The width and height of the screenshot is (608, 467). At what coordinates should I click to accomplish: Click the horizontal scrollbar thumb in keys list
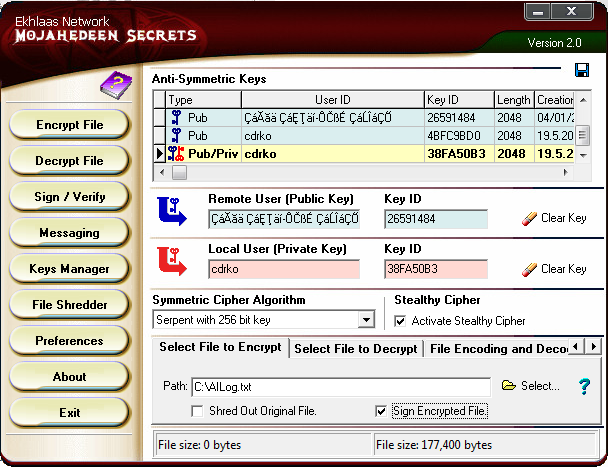coord(179,172)
